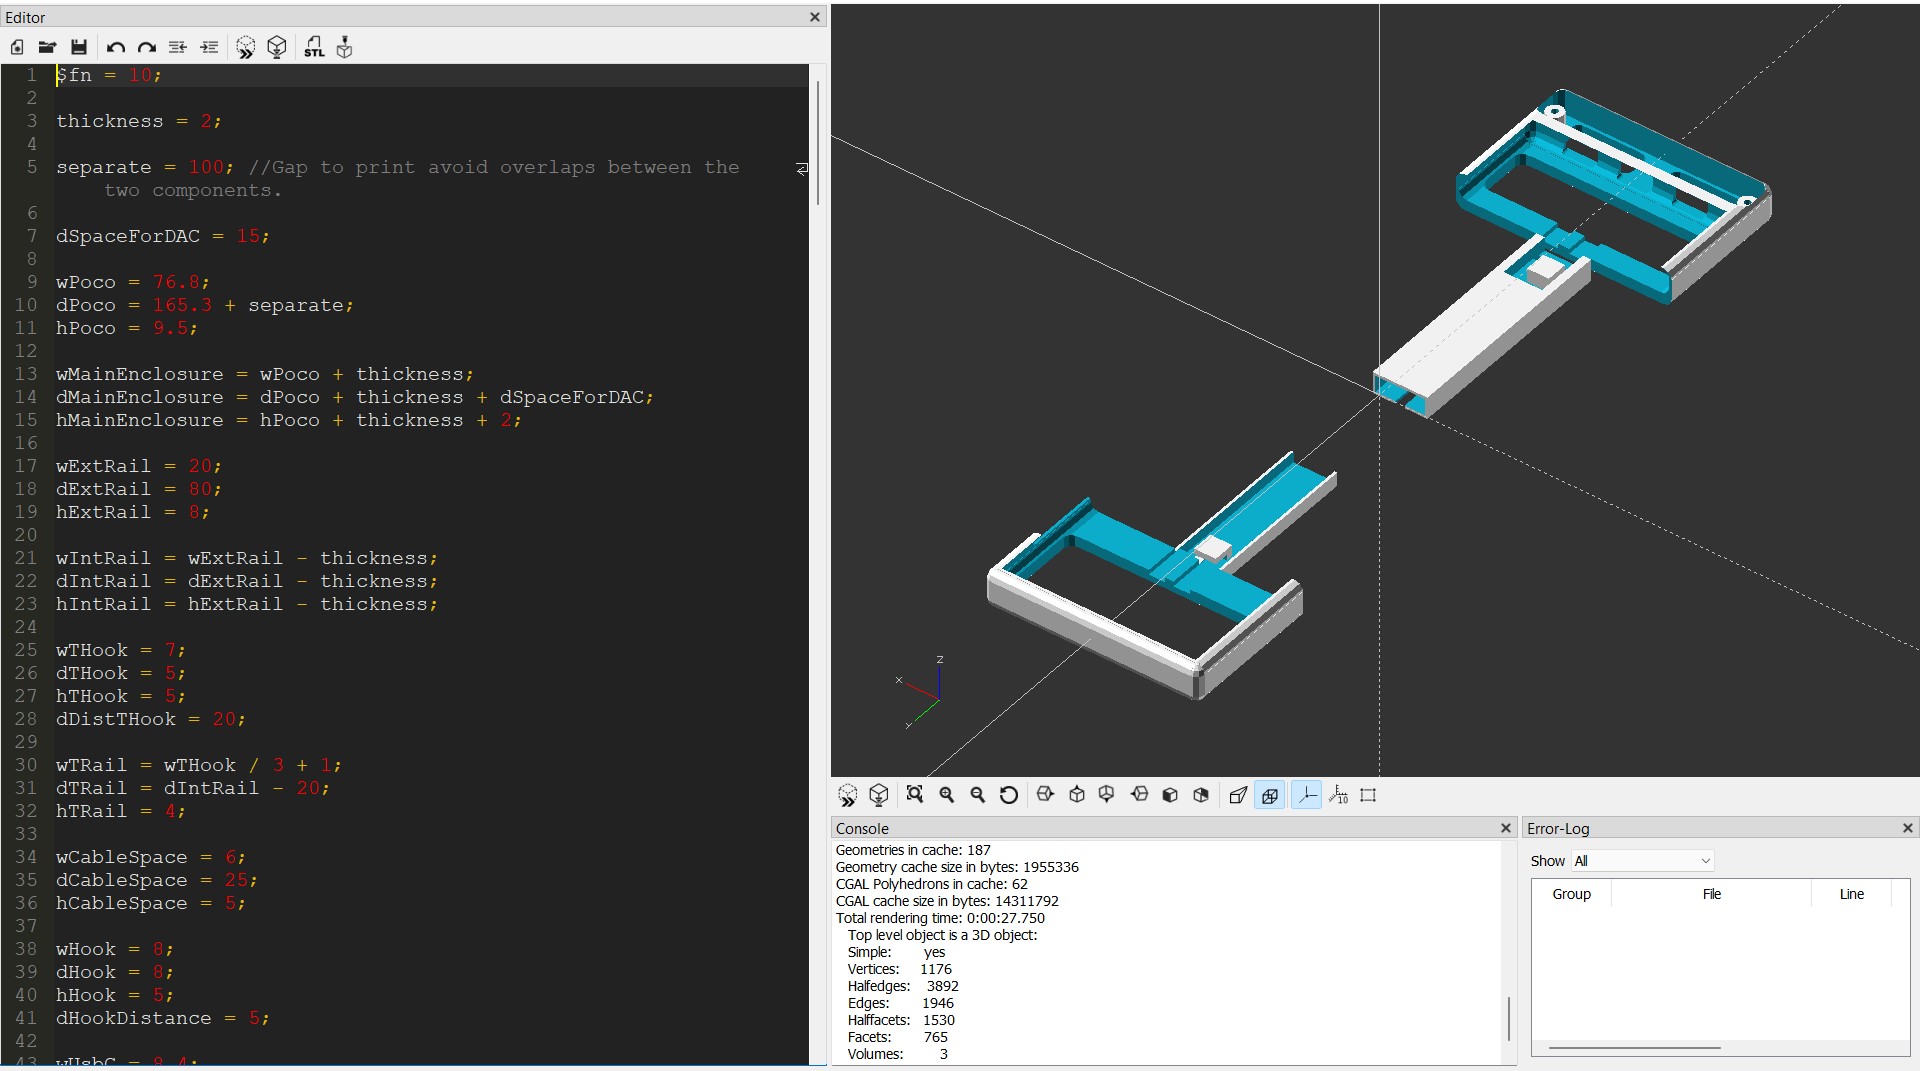Switch to bottom view
This screenshot has width=1920, height=1071.
[x=1107, y=795]
